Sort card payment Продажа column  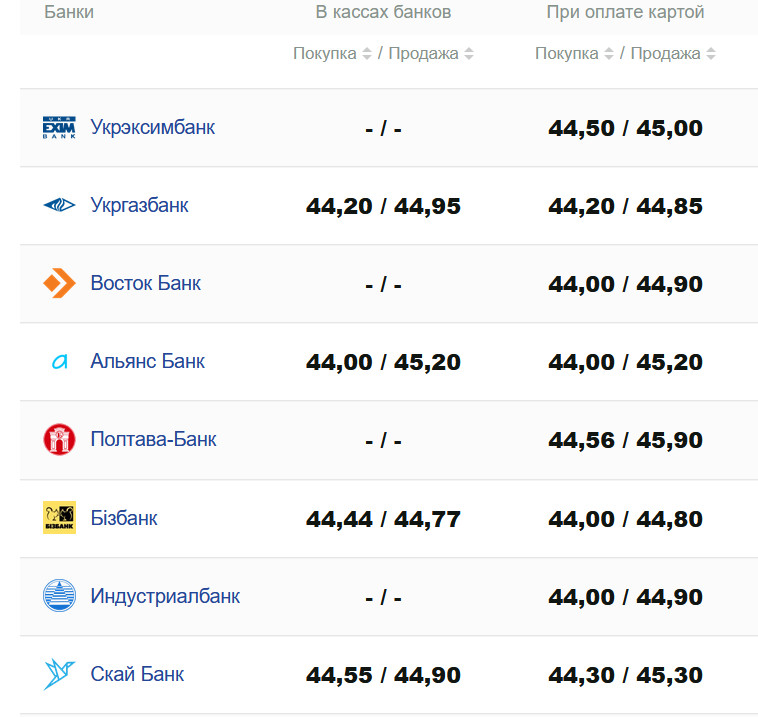click(711, 54)
